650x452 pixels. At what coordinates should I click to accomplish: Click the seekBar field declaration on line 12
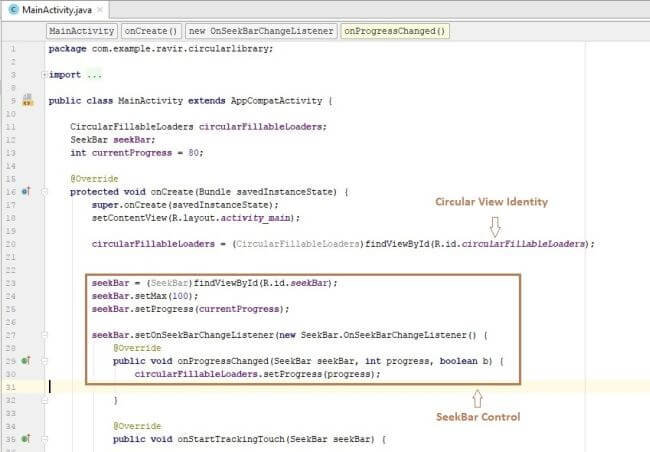(133, 140)
